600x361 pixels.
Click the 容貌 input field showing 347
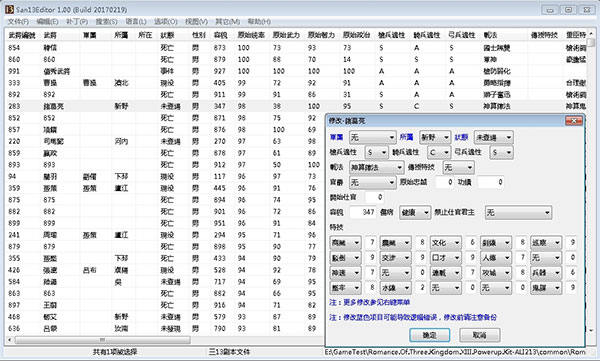coord(362,212)
